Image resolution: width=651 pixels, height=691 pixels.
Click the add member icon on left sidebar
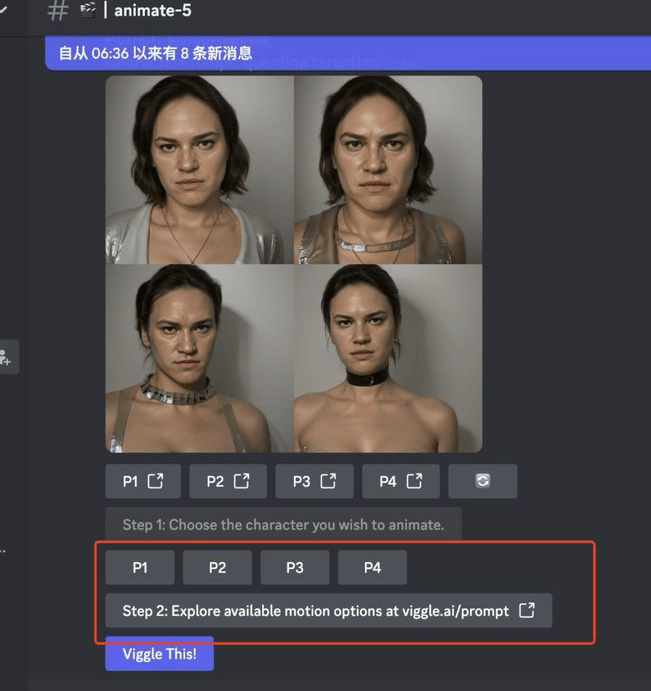point(6,357)
